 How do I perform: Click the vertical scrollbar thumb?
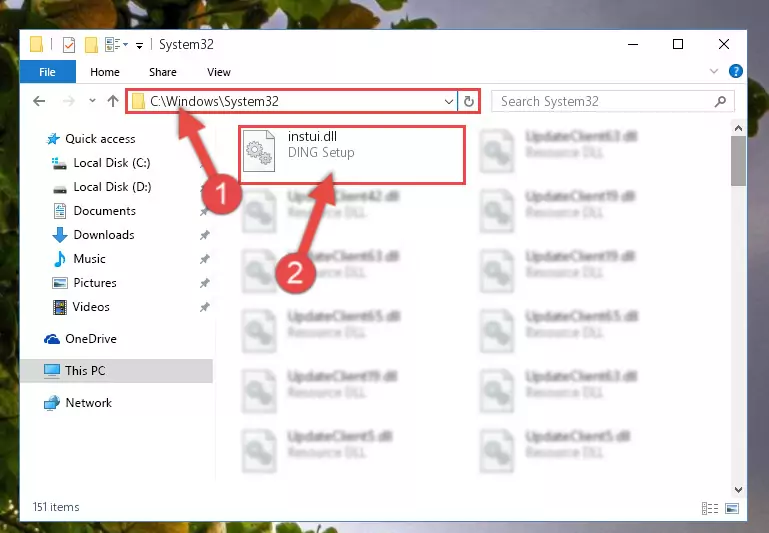738,161
